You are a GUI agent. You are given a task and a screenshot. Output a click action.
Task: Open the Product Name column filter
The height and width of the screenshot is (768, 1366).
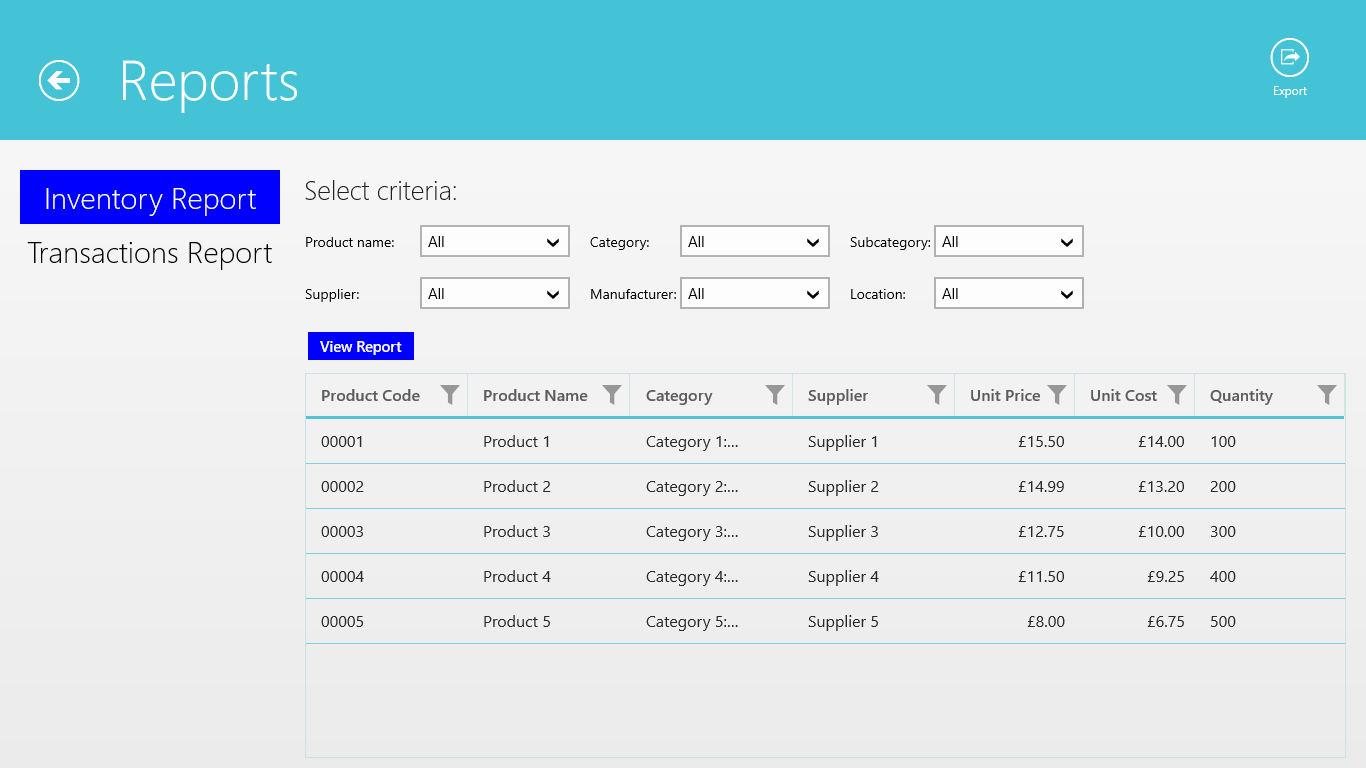coord(612,395)
